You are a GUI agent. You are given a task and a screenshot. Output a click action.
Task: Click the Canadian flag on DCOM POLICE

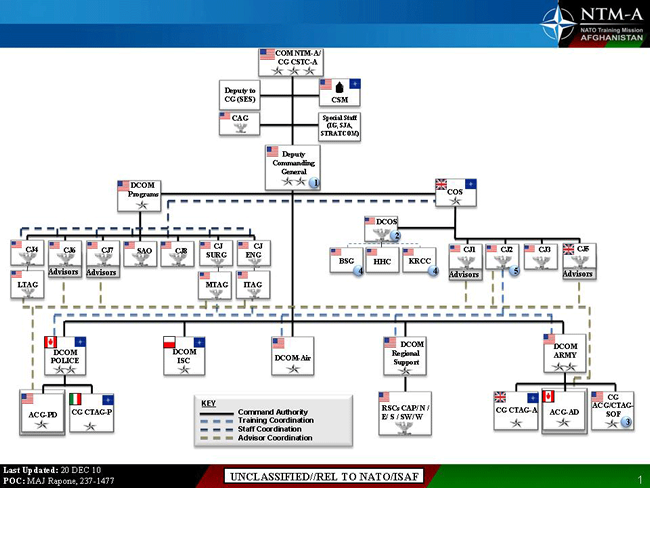[x=50, y=342]
